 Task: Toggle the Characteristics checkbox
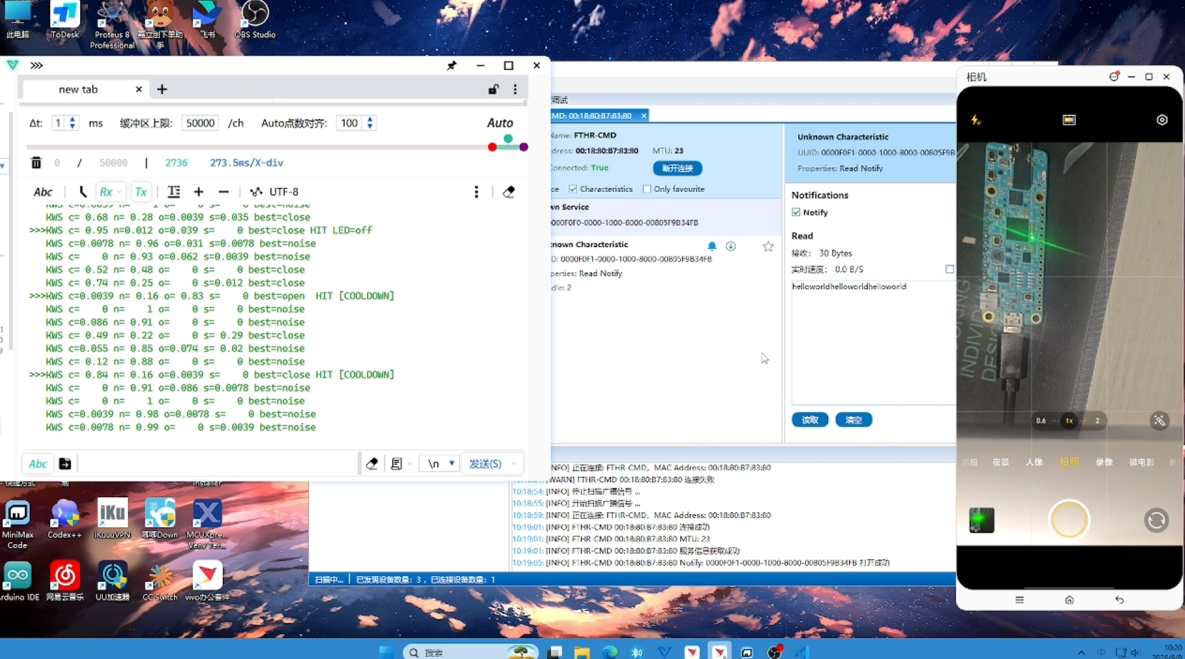click(x=573, y=189)
